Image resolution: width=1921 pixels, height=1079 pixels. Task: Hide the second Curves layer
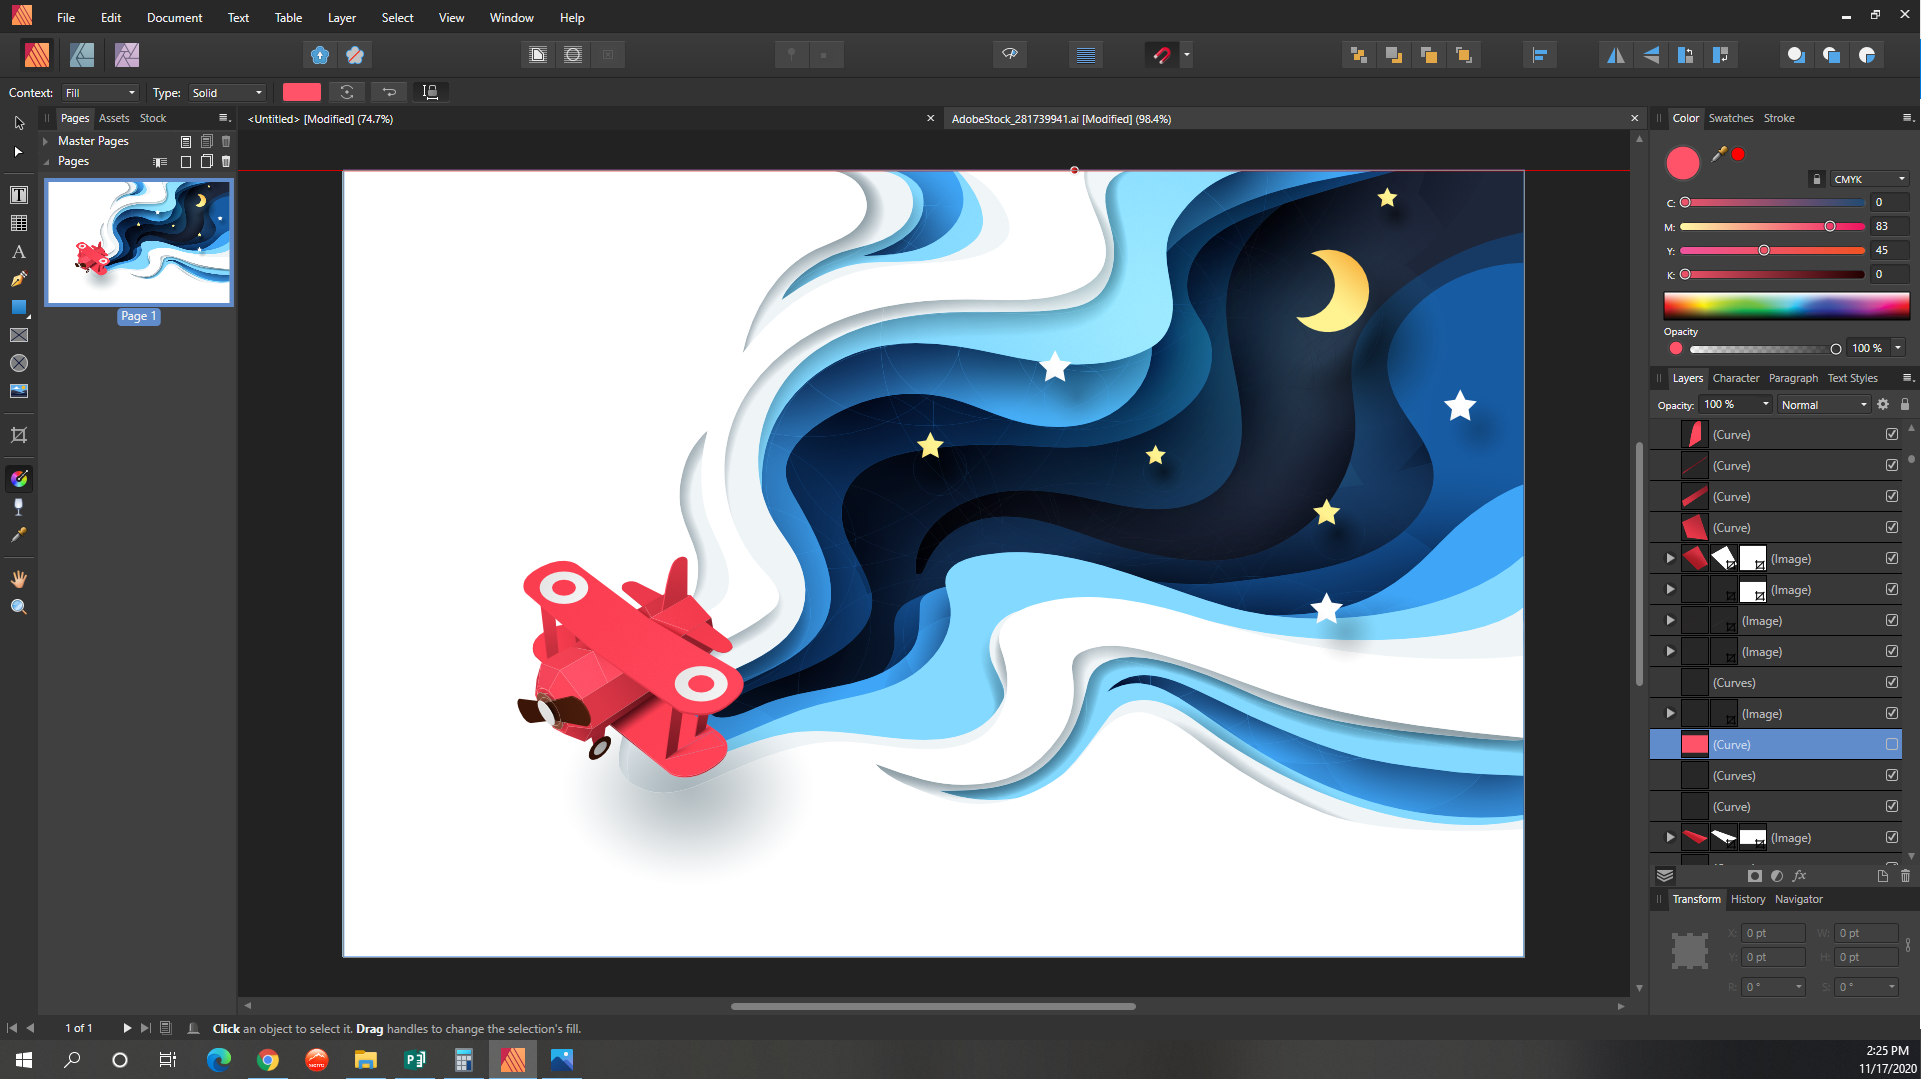(x=1892, y=775)
